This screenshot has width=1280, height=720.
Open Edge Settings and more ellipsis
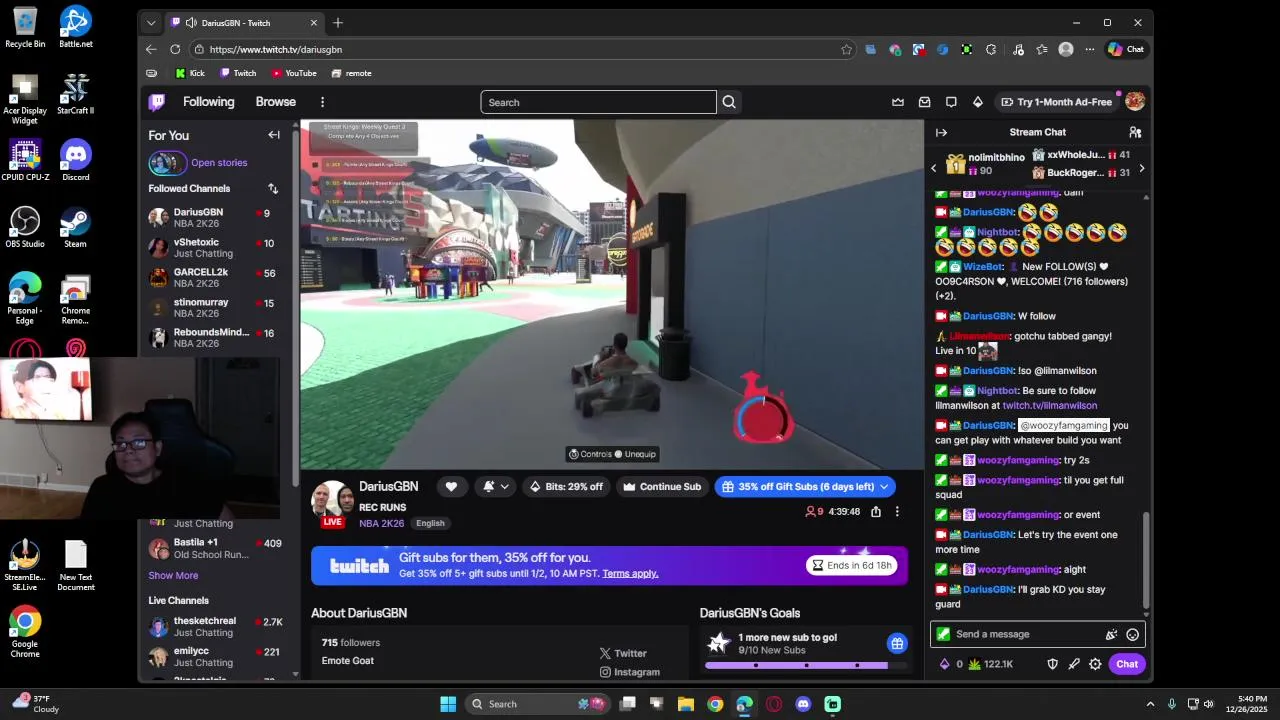point(1089,49)
